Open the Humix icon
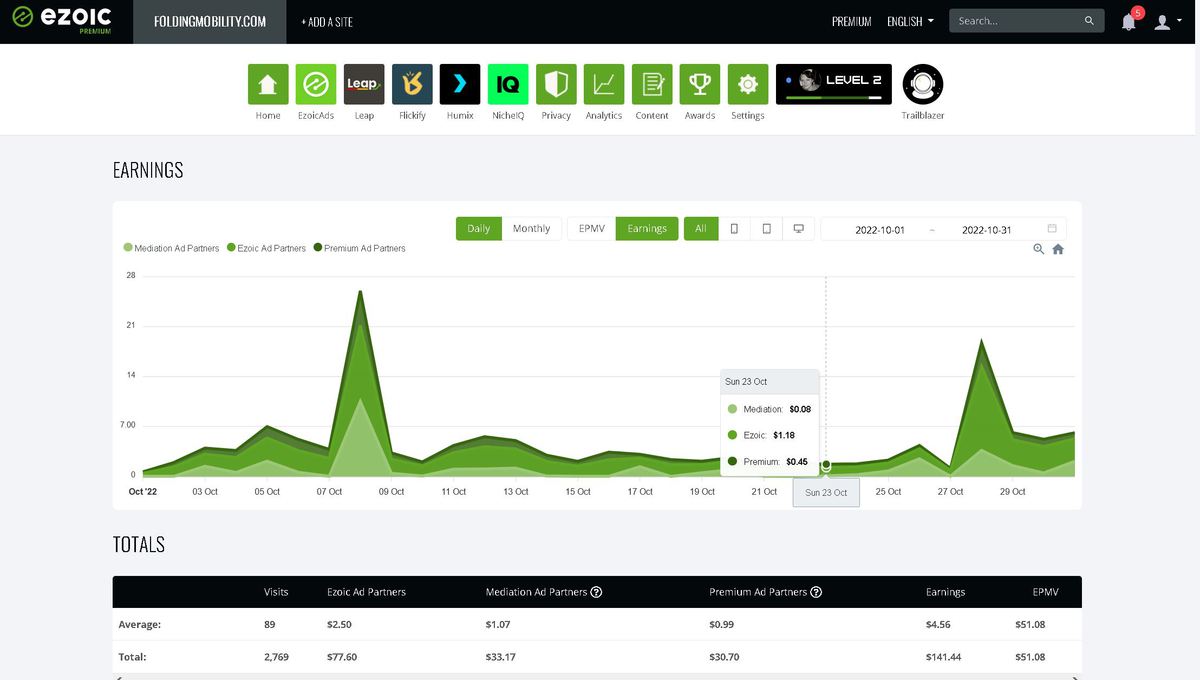Screen dimensions: 1200x680 [460, 84]
